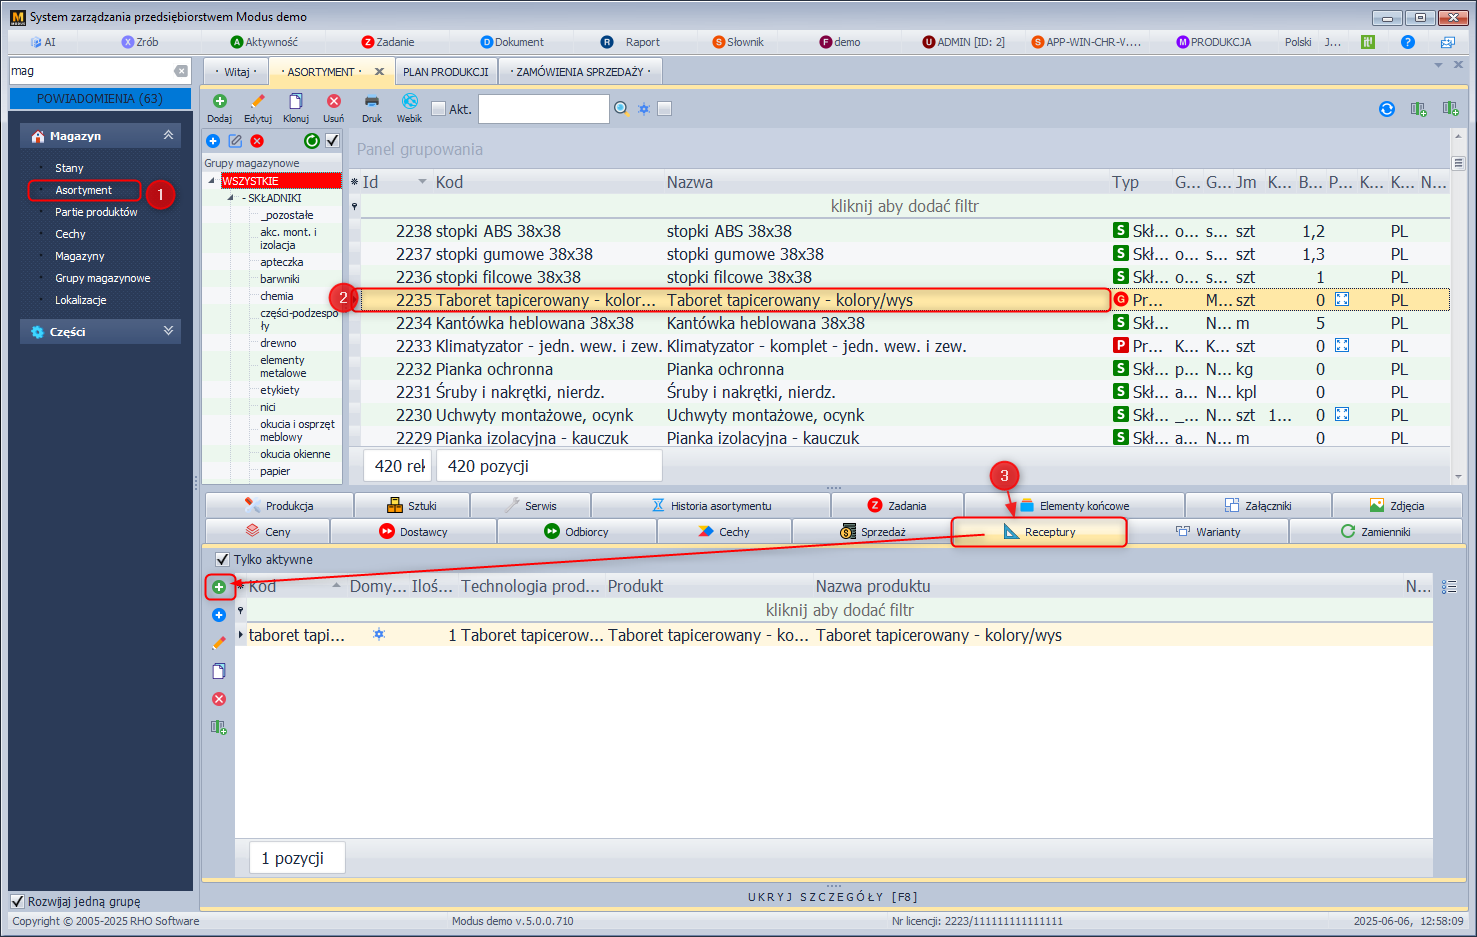1477x937 pixels.
Task: Uncheck the Tylko aktywne checkbox
Action: point(222,559)
